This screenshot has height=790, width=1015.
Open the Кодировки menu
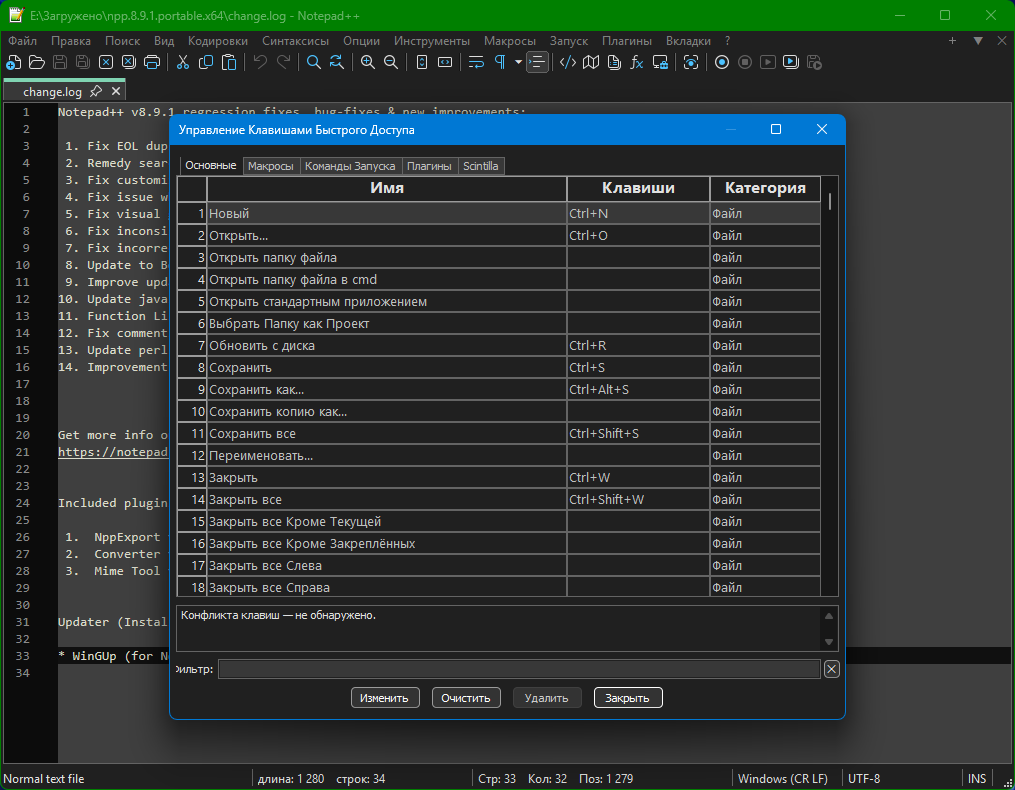click(x=217, y=41)
